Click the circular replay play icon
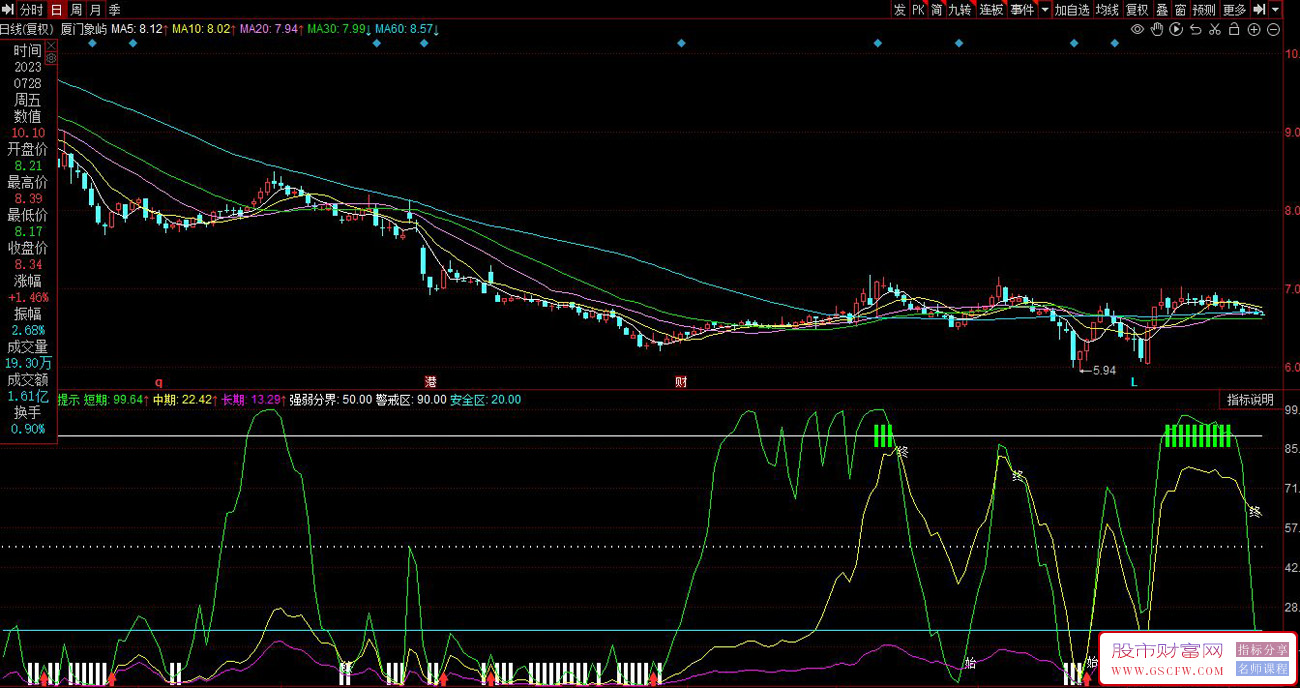The width and height of the screenshot is (1300, 688). [x=1176, y=29]
